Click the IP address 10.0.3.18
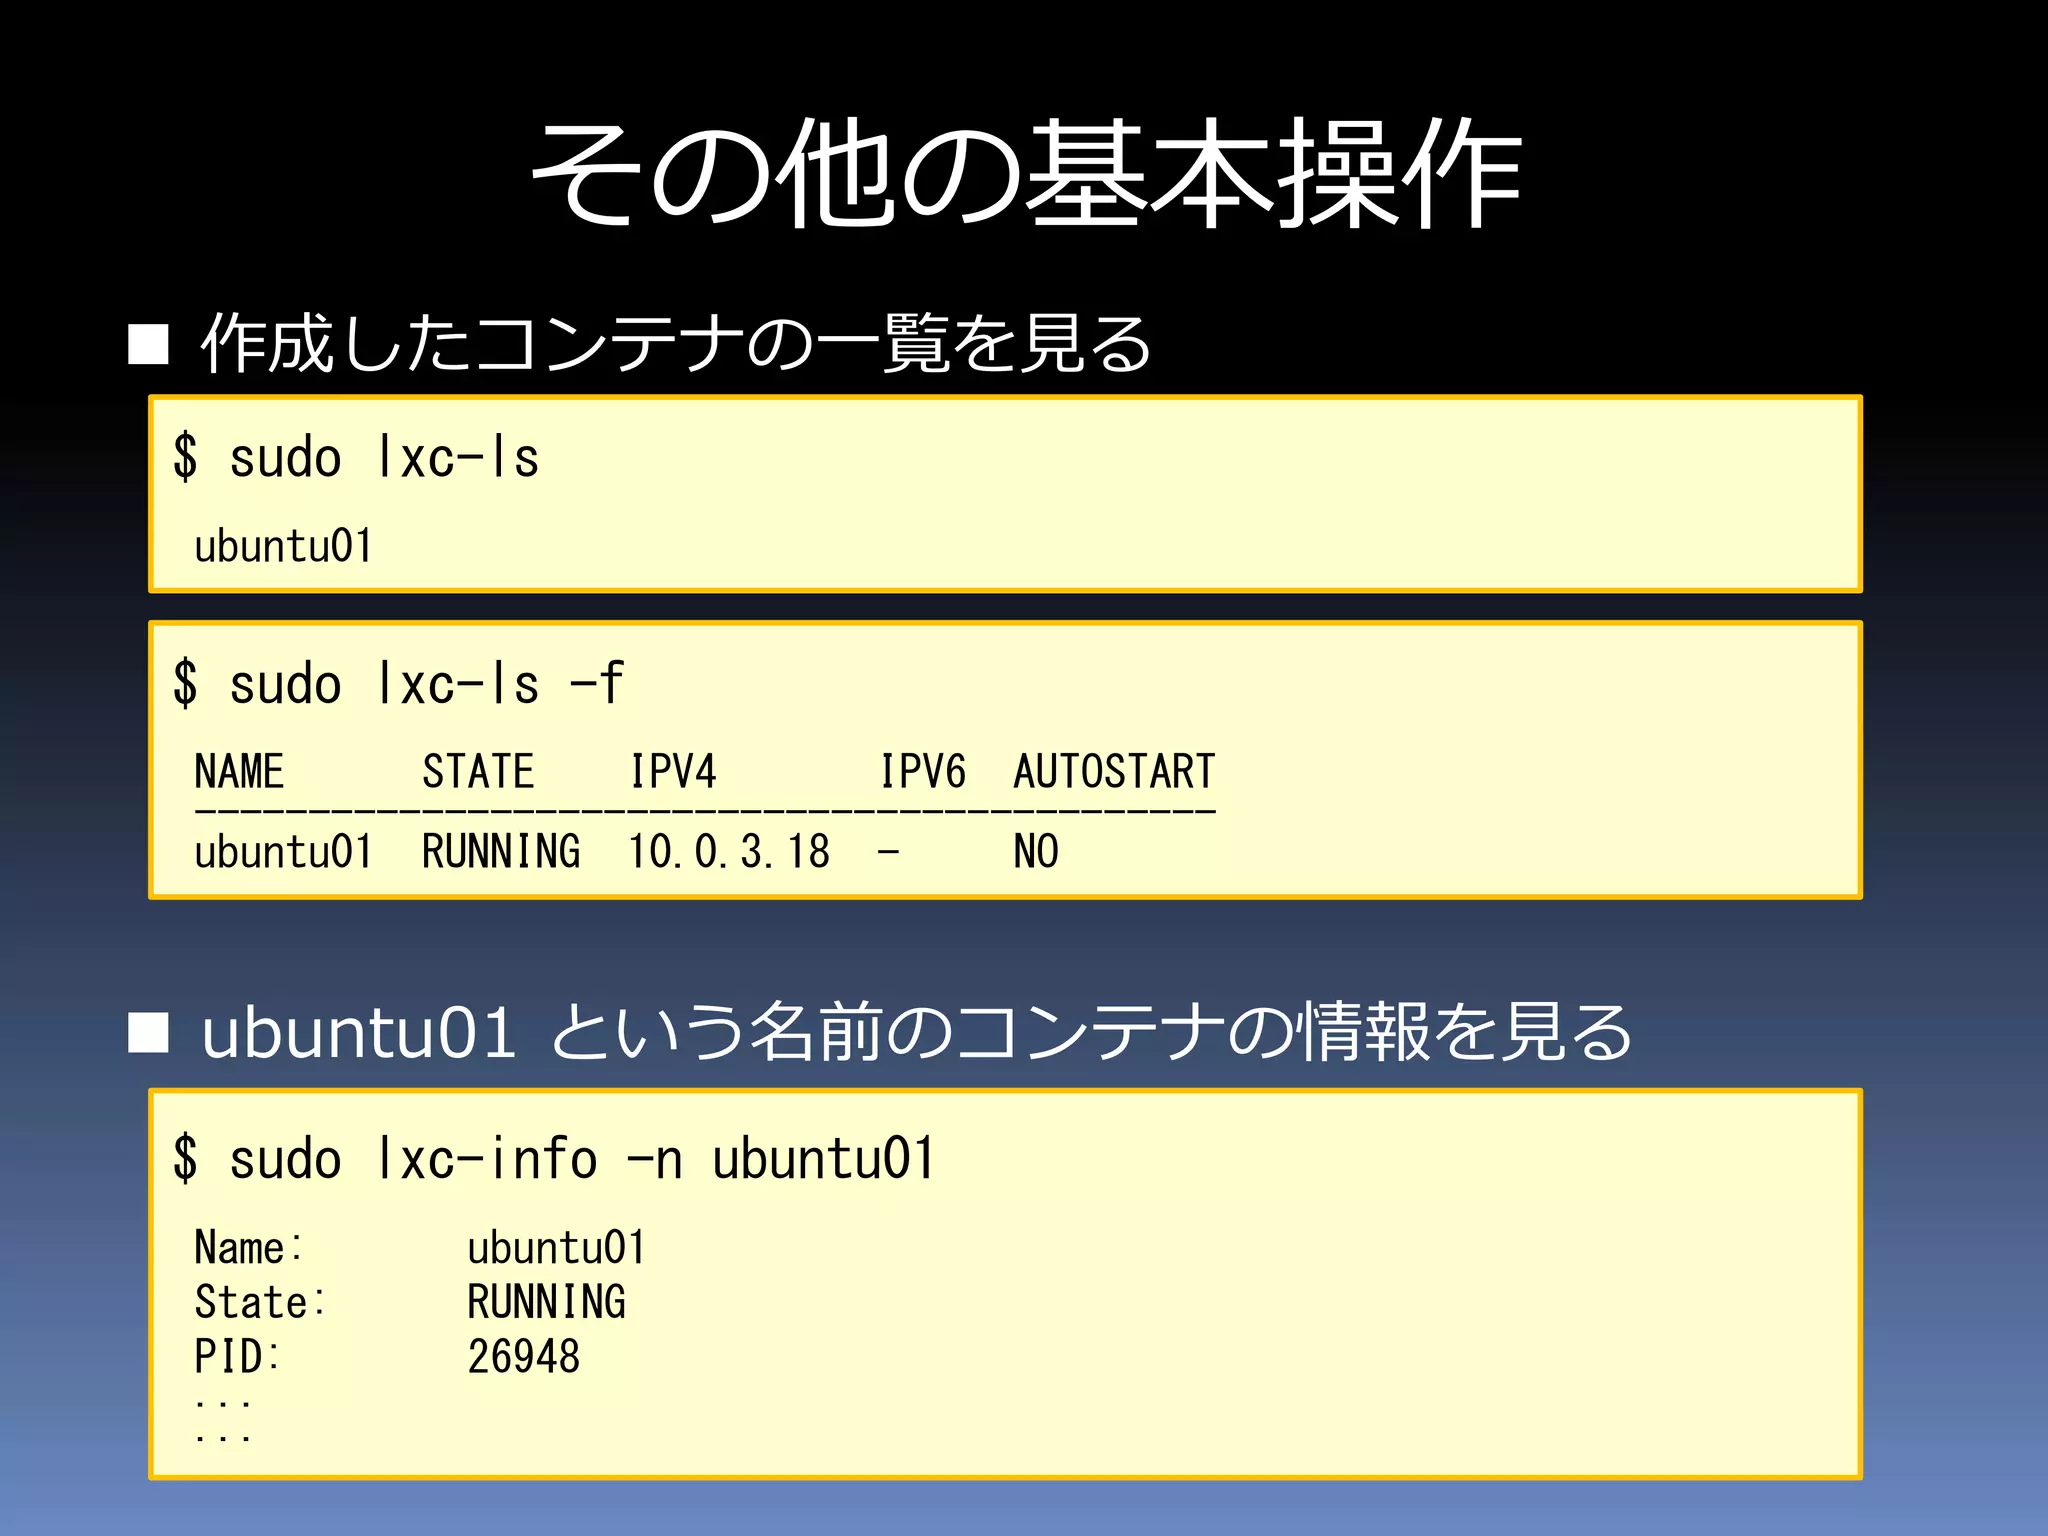 pos(729,852)
